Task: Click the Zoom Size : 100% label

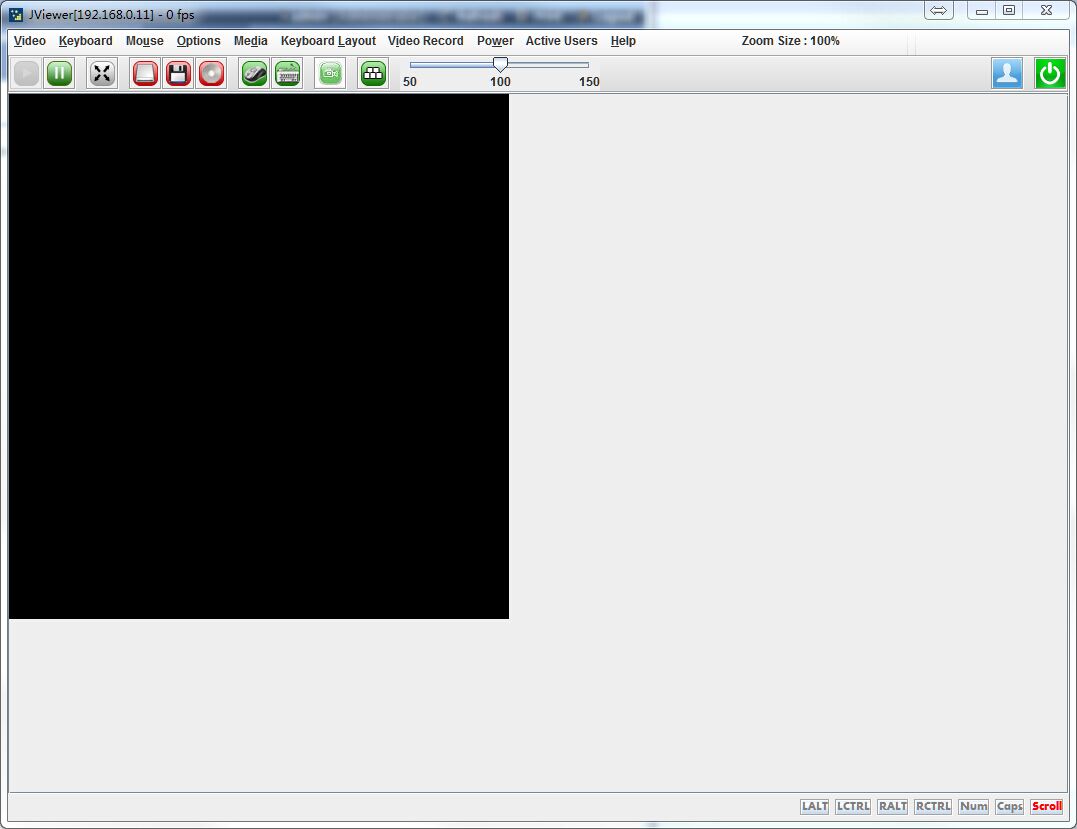Action: 791,41
